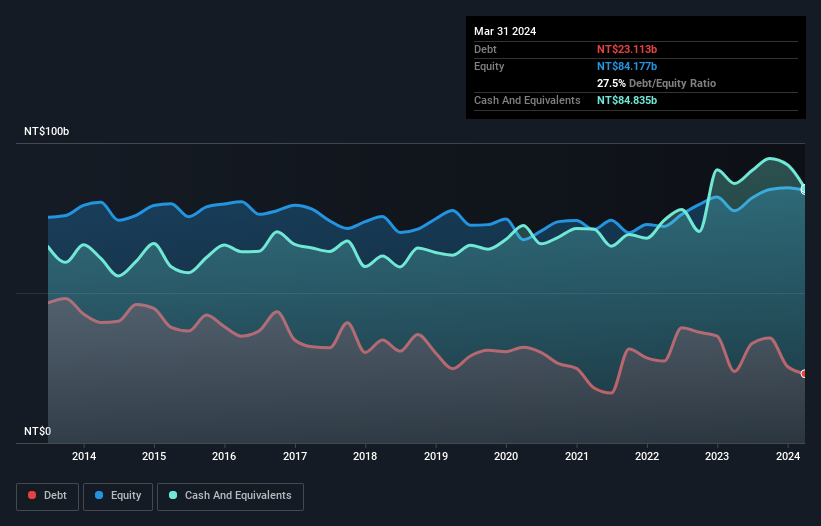Screen dimensions: 821x526
Task: Click the 2024 x-axis label
Action: 788,456
